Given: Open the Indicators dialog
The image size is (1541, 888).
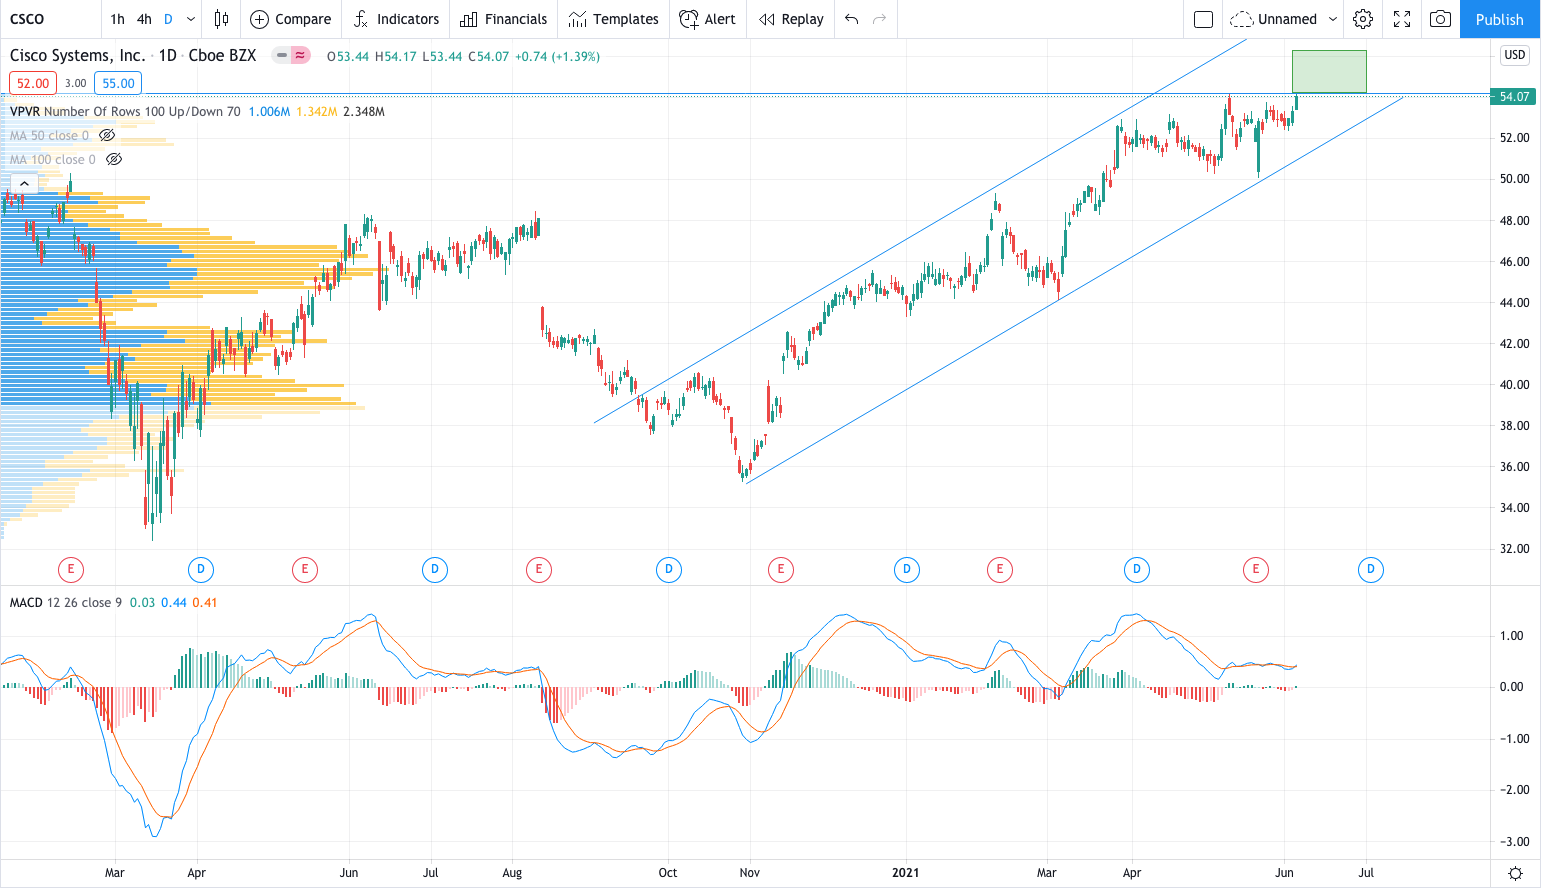Looking at the screenshot, I should click(x=397, y=19).
